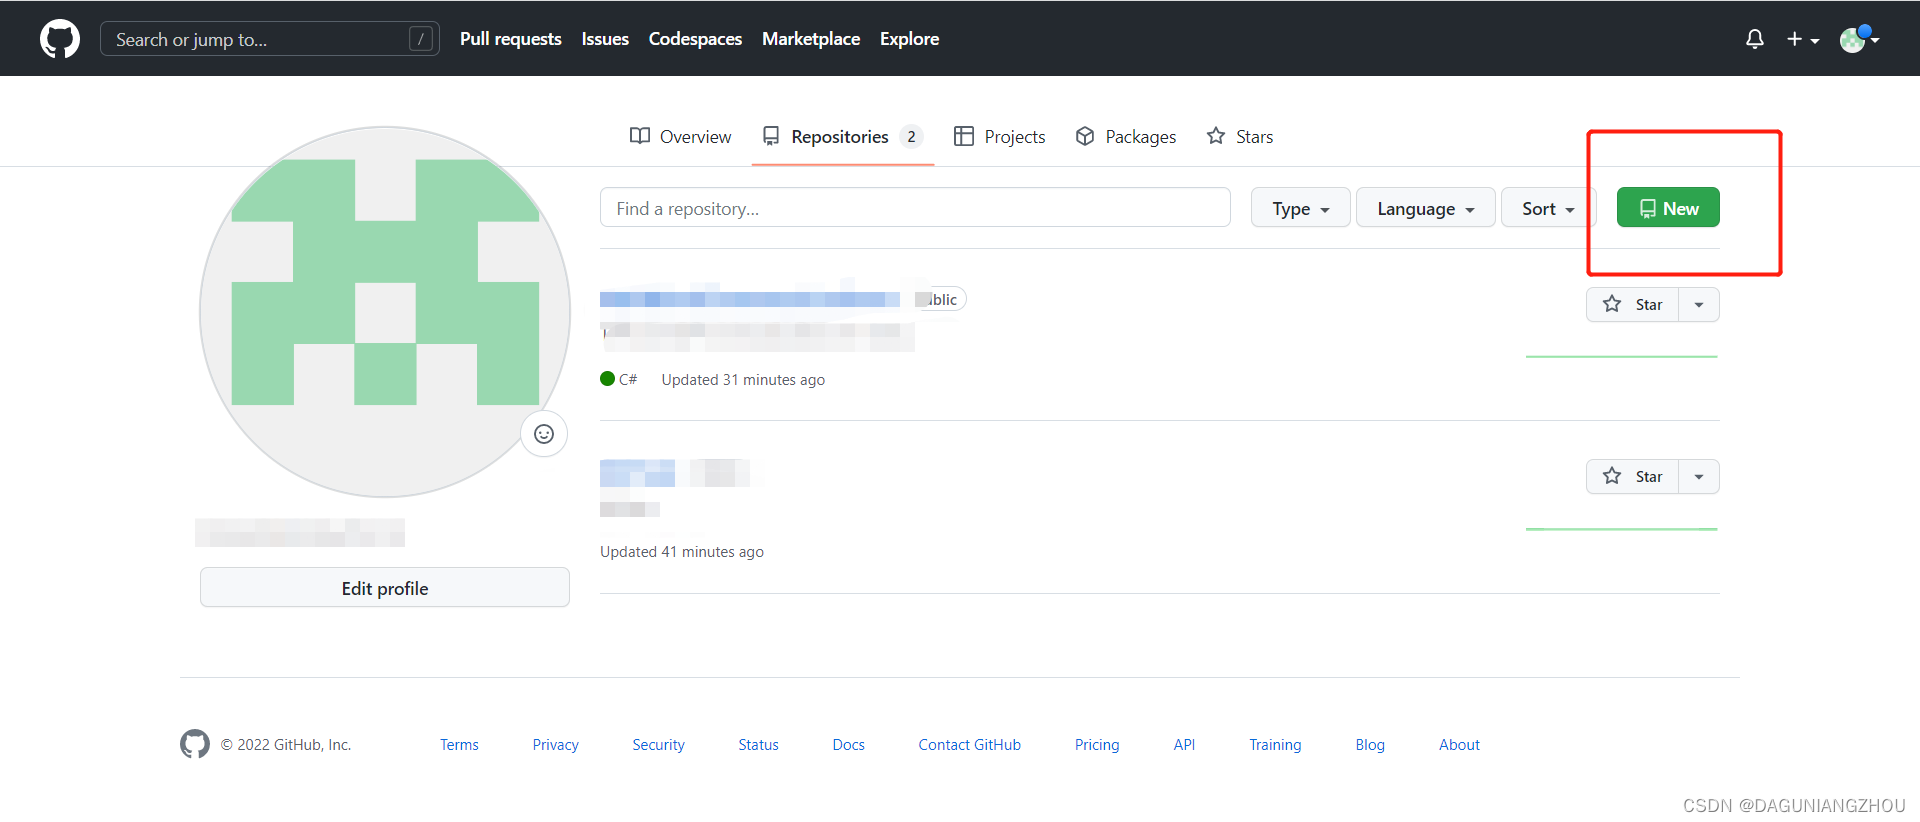This screenshot has width=1920, height=822.
Task: Open the user avatar menu
Action: pos(1859,39)
